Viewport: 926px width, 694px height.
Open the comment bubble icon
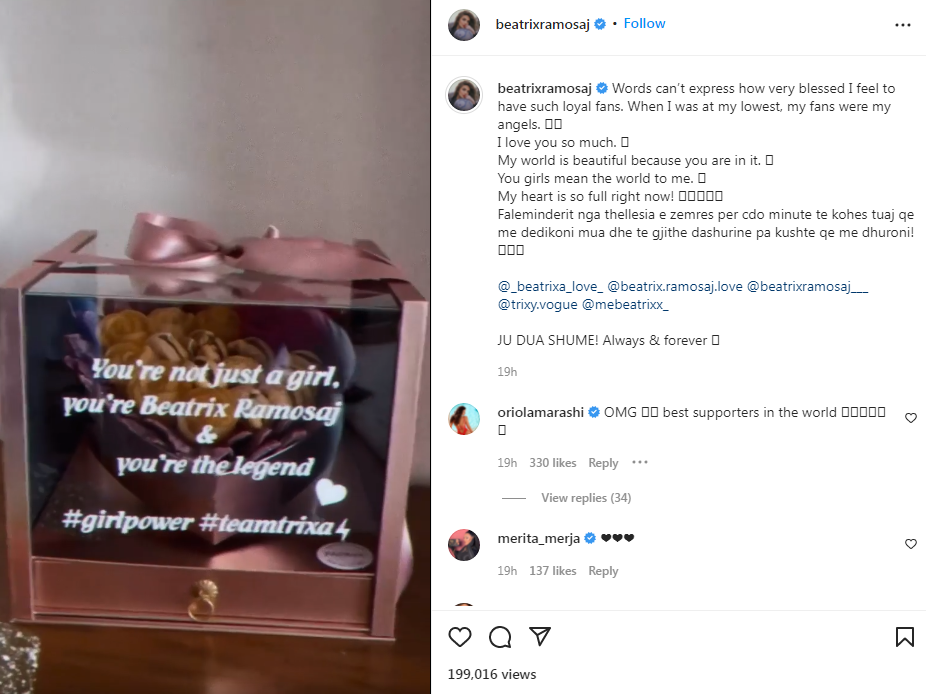[500, 637]
